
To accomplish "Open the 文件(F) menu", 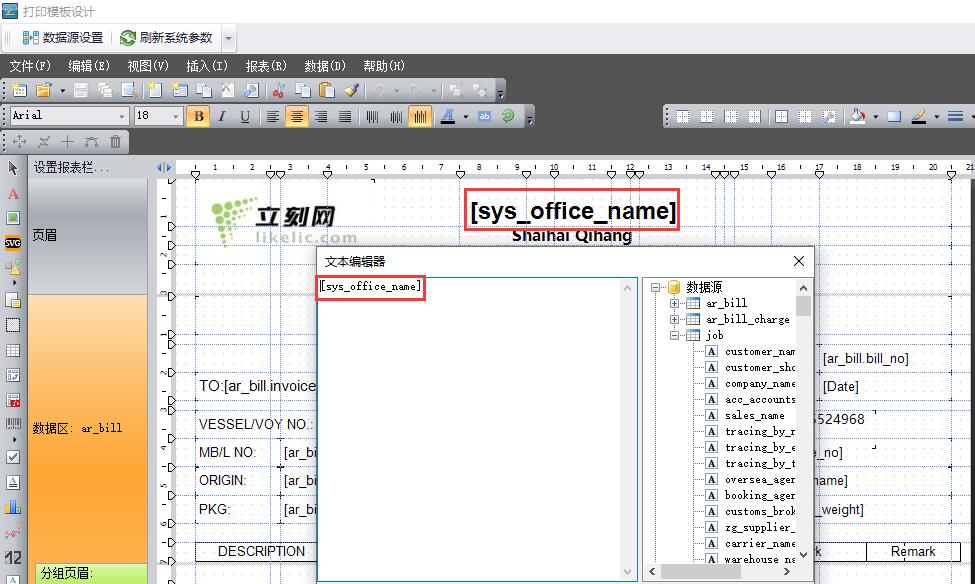I will [x=29, y=66].
